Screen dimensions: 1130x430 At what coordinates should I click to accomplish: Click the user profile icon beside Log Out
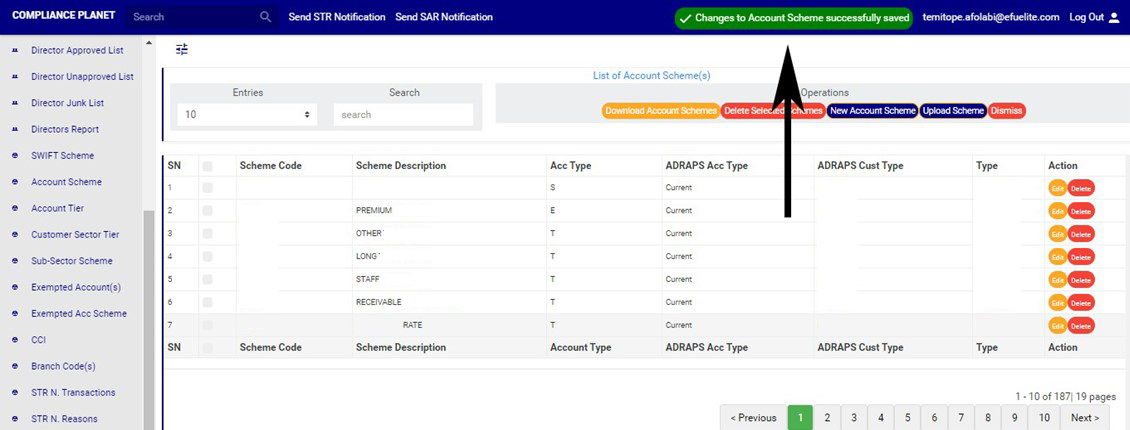pos(1114,17)
